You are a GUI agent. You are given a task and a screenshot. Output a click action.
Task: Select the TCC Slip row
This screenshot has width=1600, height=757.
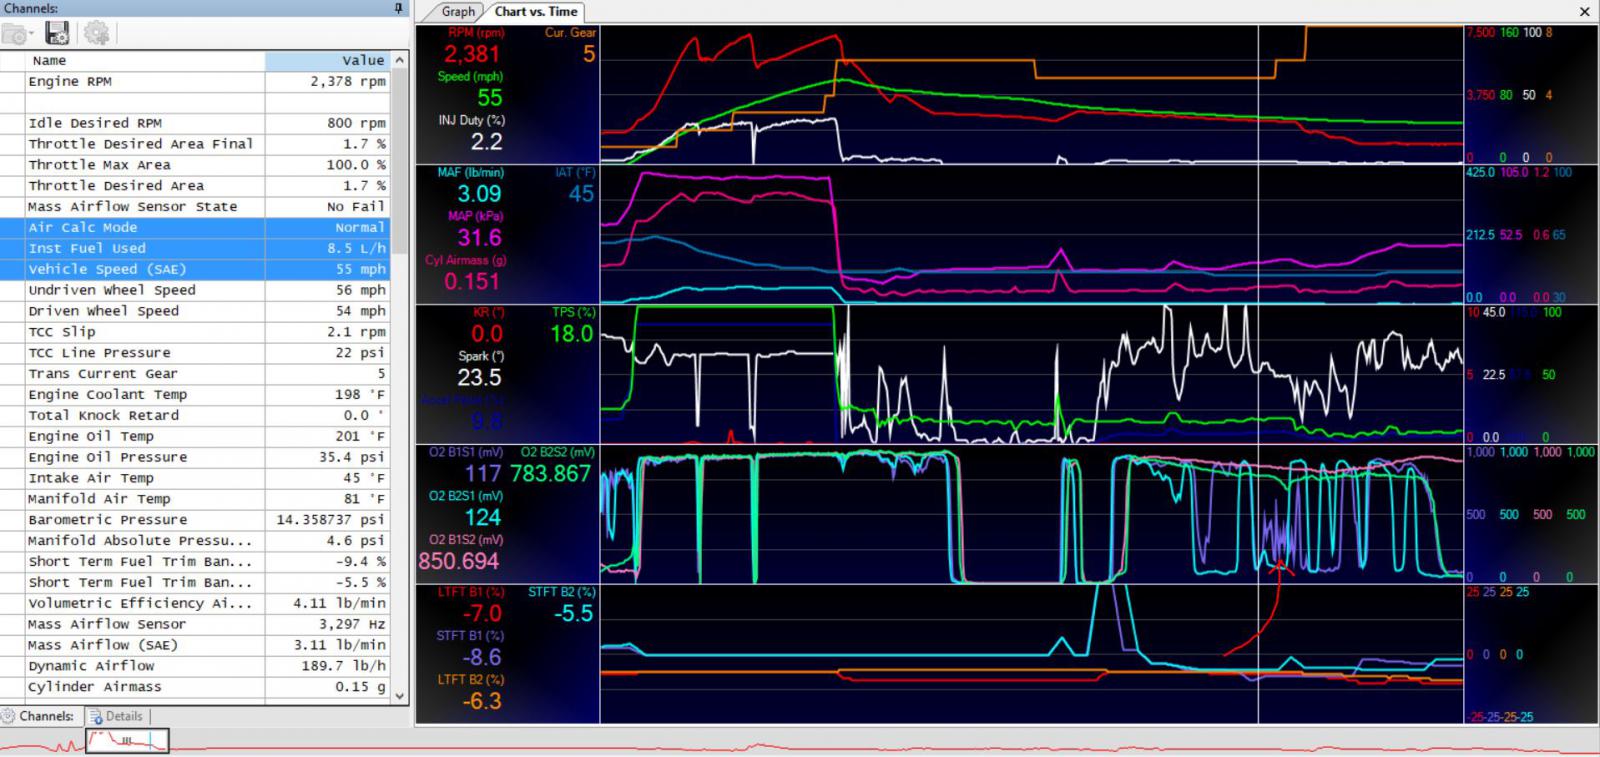195,332
